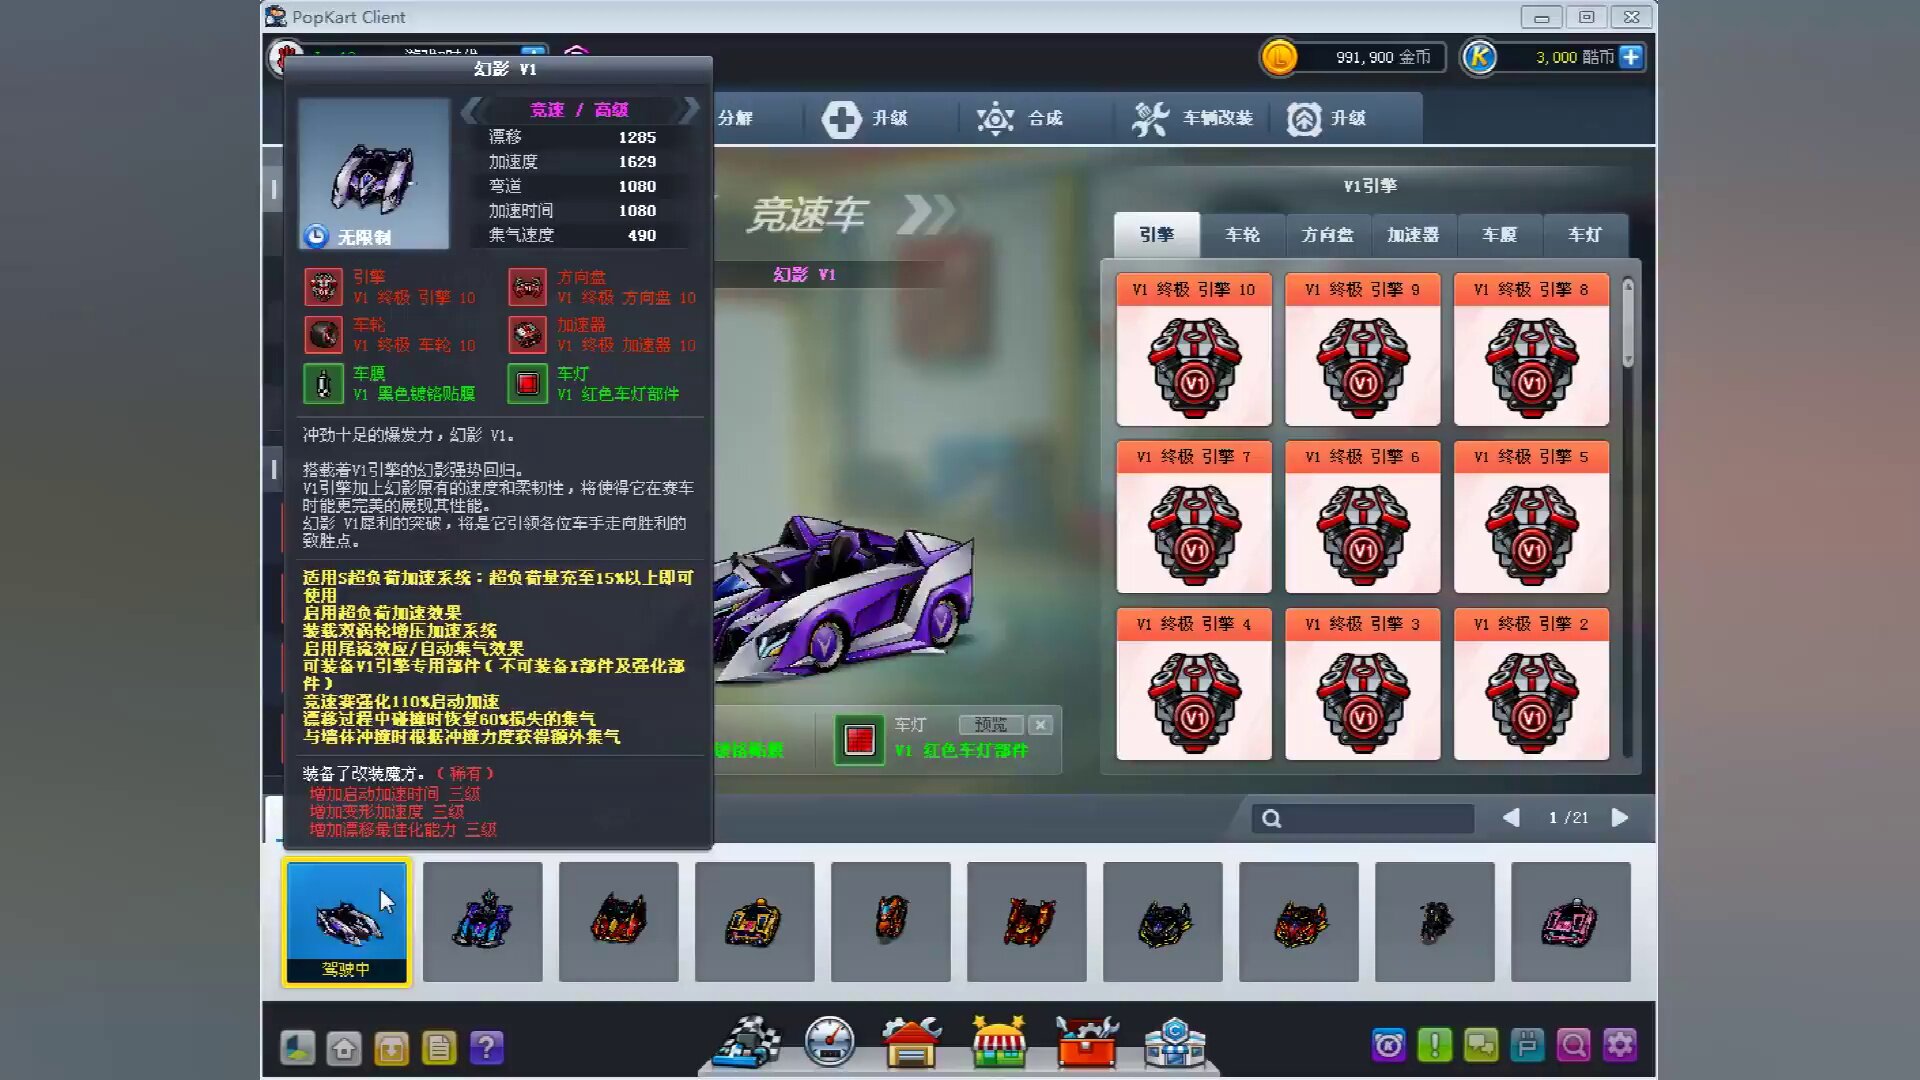The width and height of the screenshot is (1920, 1080).
Task: Click the green exclamation notice icon
Action: (x=1436, y=1045)
